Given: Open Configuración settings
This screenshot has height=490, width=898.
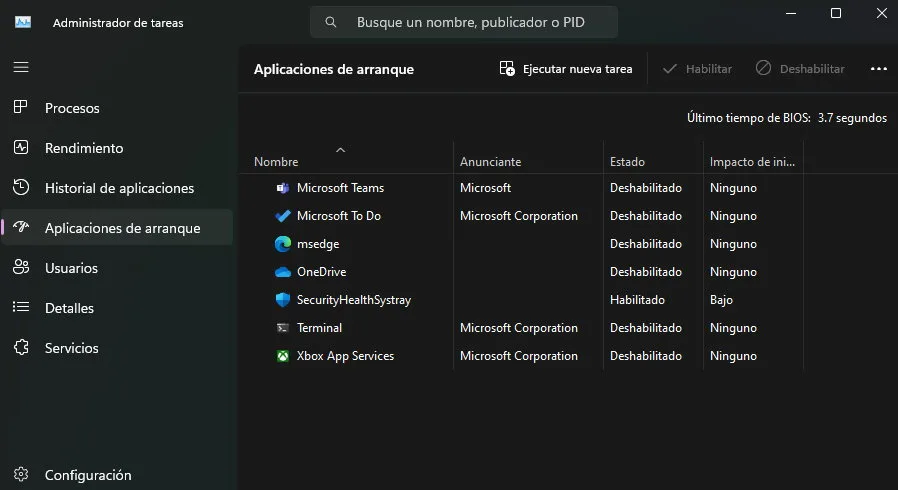Looking at the screenshot, I should [117, 475].
